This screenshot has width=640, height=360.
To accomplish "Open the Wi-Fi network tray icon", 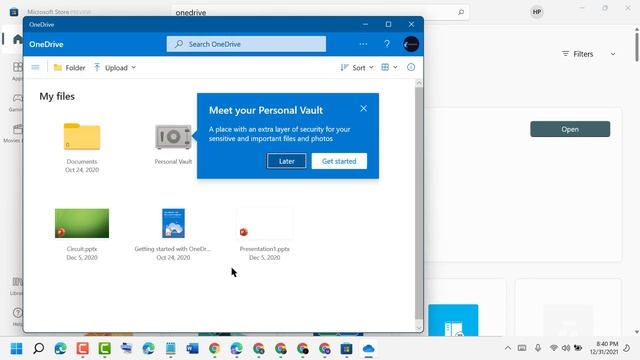I will click(x=553, y=348).
